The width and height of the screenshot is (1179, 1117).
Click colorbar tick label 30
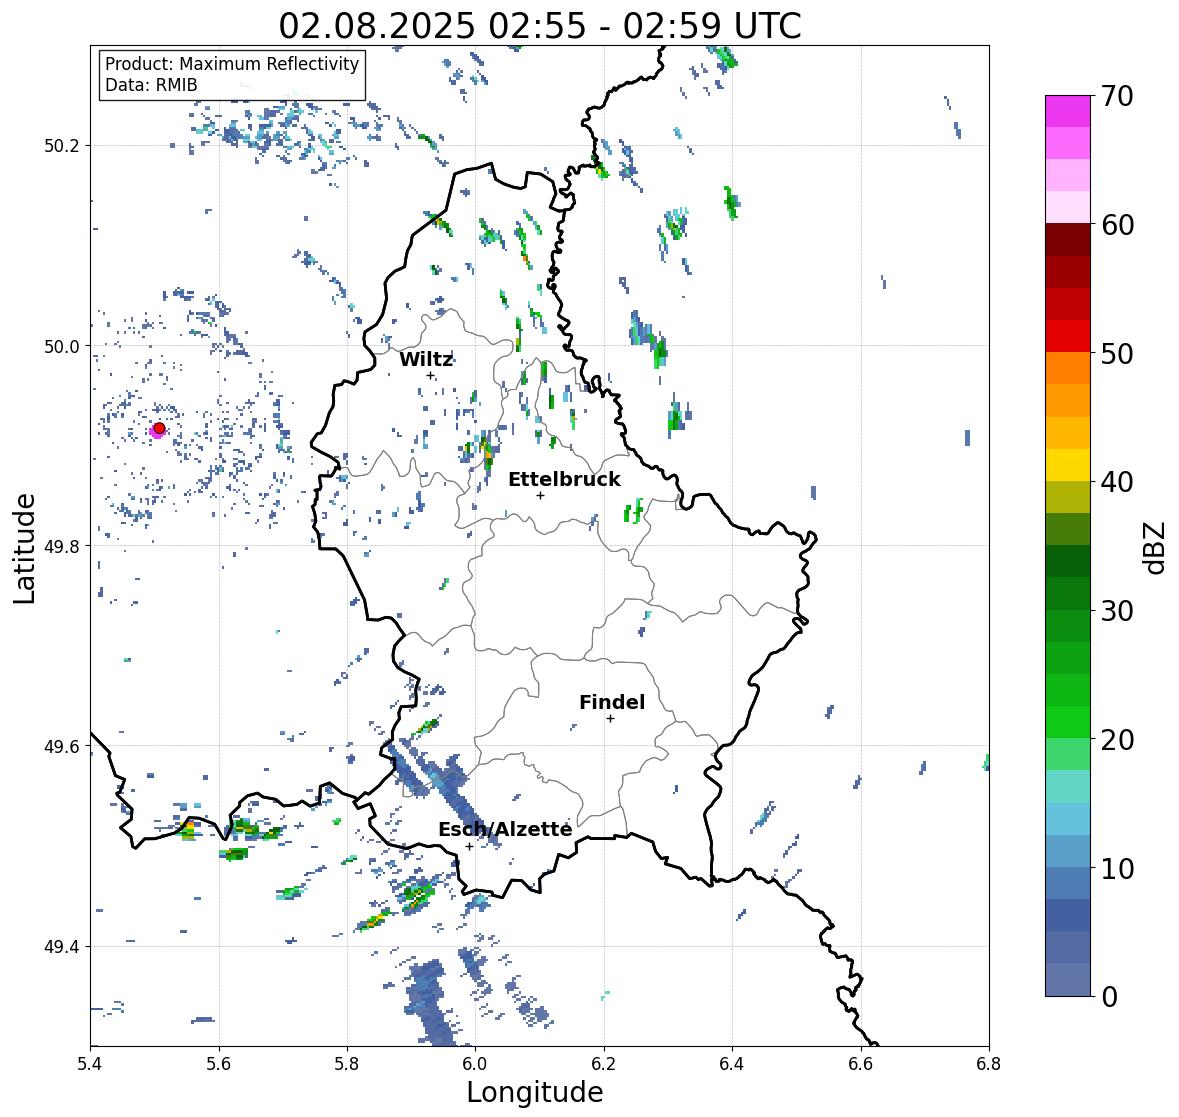pos(1117,610)
